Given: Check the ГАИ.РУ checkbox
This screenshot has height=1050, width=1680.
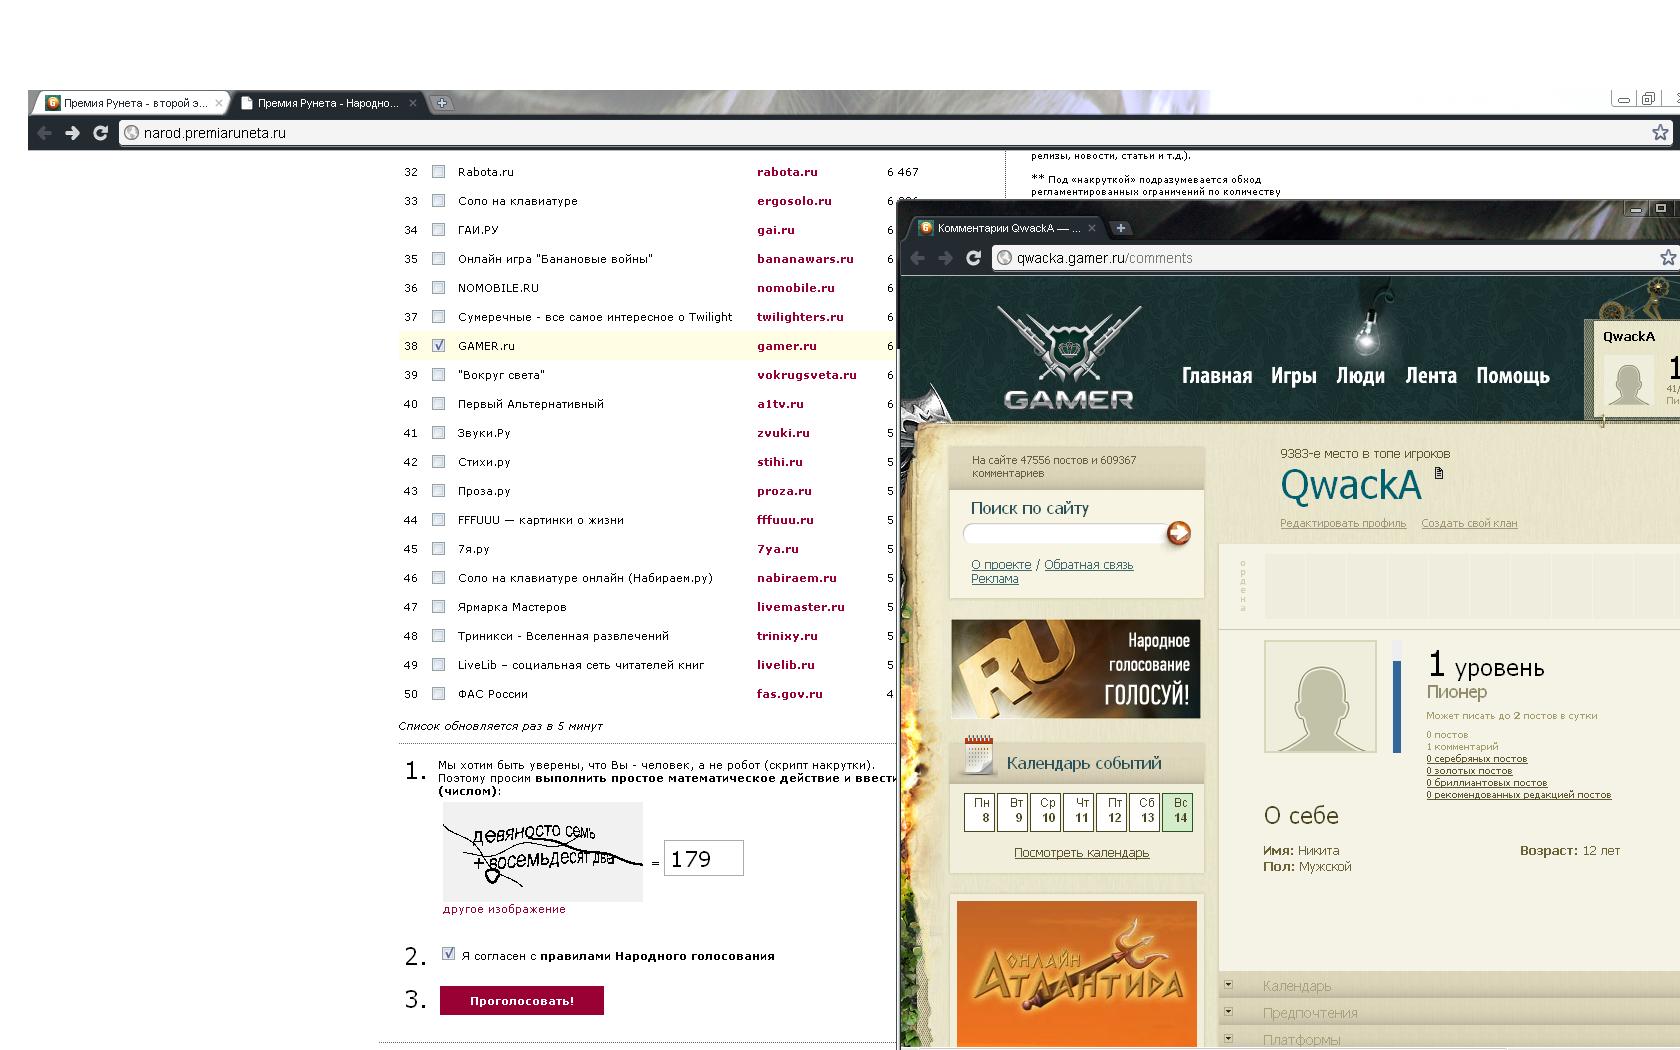Looking at the screenshot, I should (438, 230).
